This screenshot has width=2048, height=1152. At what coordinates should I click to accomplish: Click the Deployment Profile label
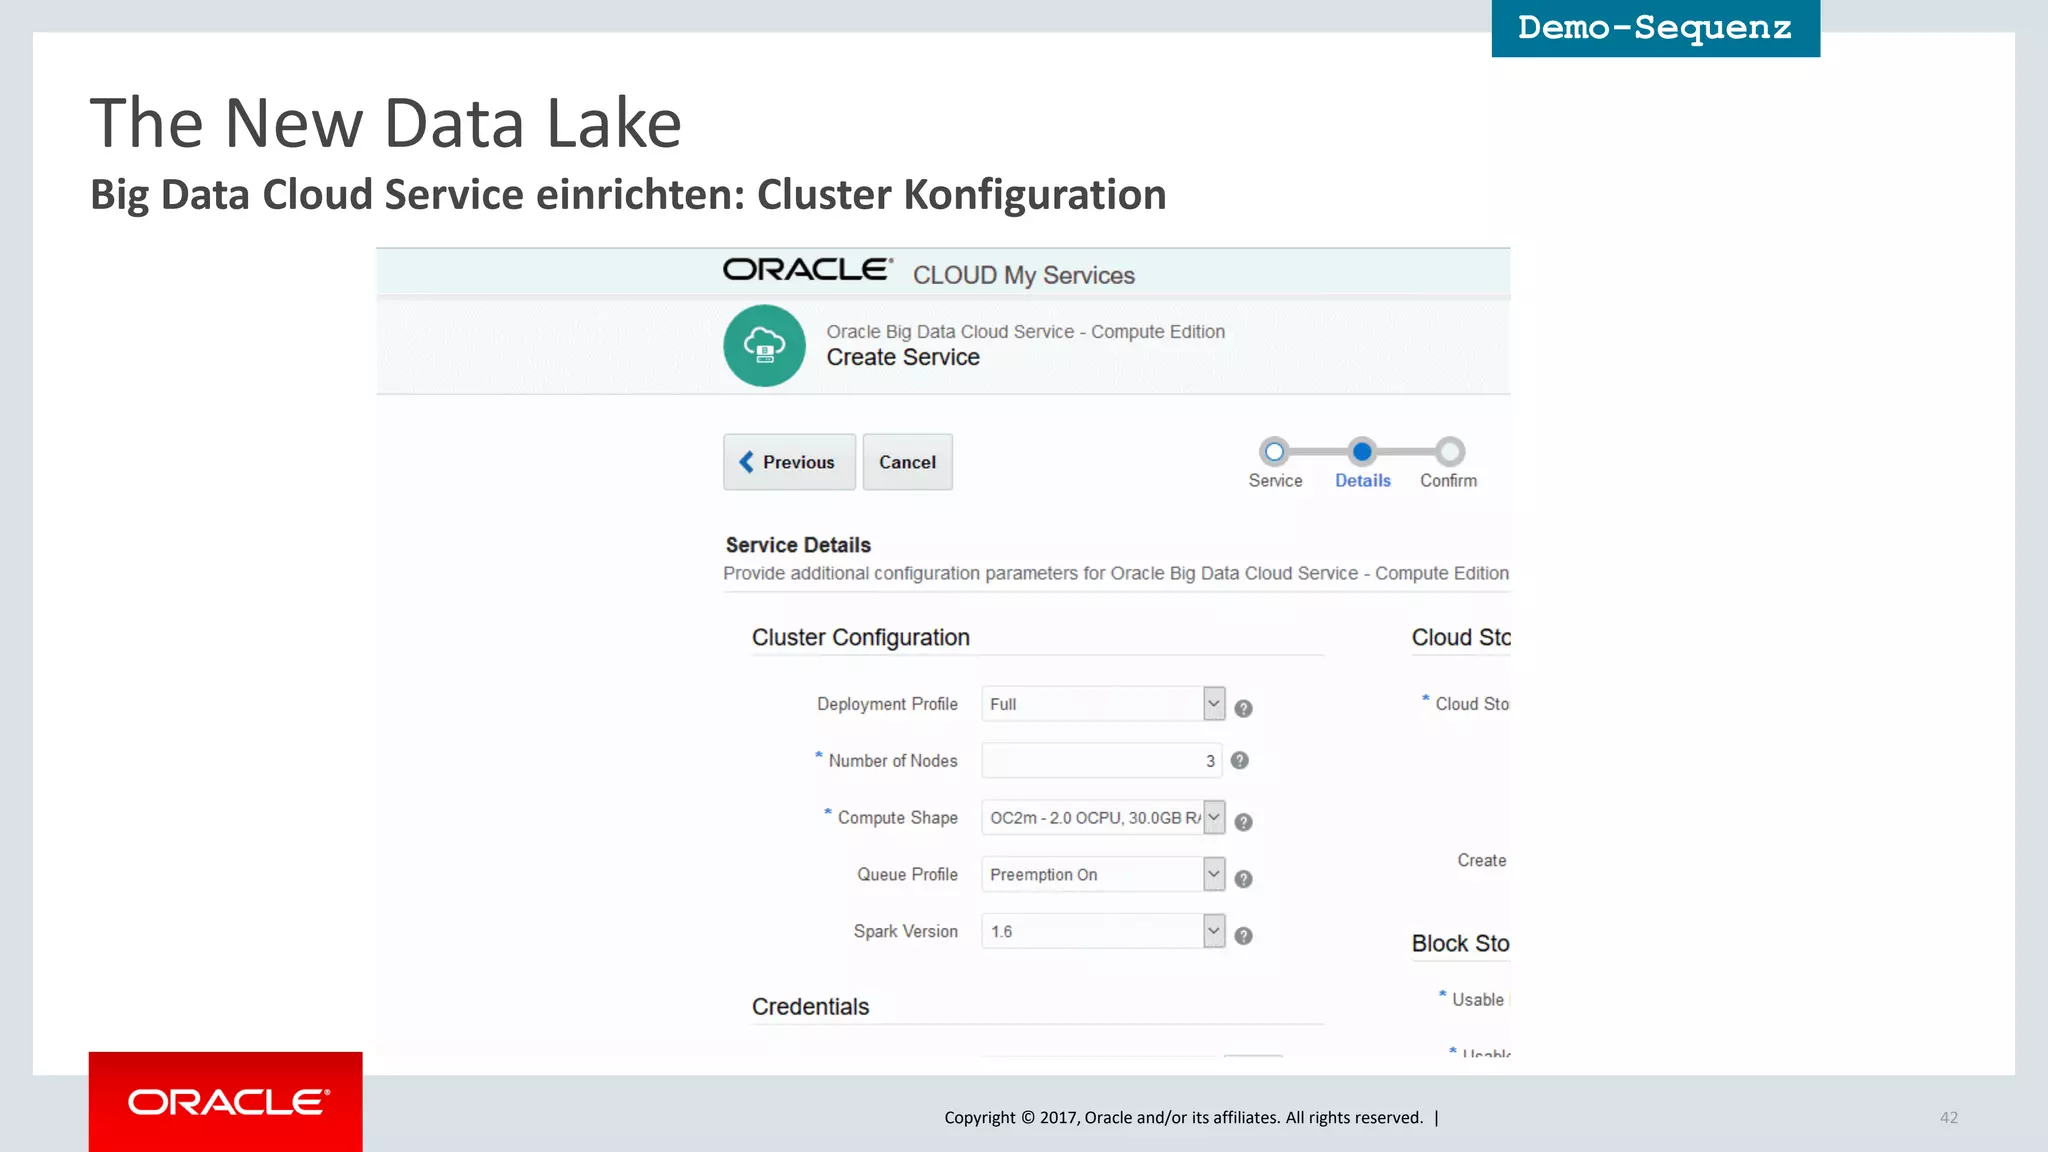click(887, 704)
